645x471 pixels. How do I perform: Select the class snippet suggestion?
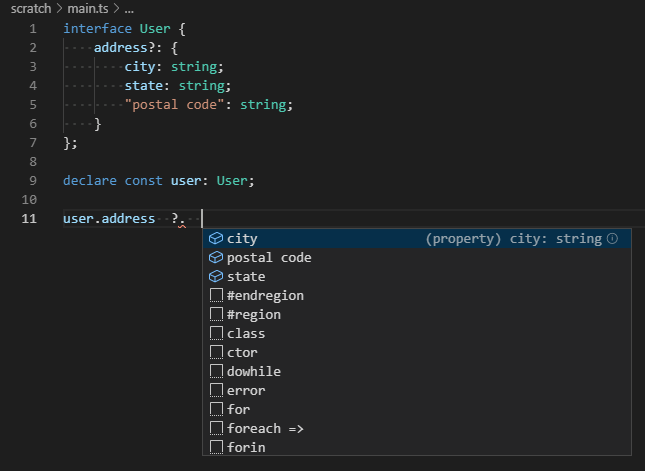pos(417,333)
